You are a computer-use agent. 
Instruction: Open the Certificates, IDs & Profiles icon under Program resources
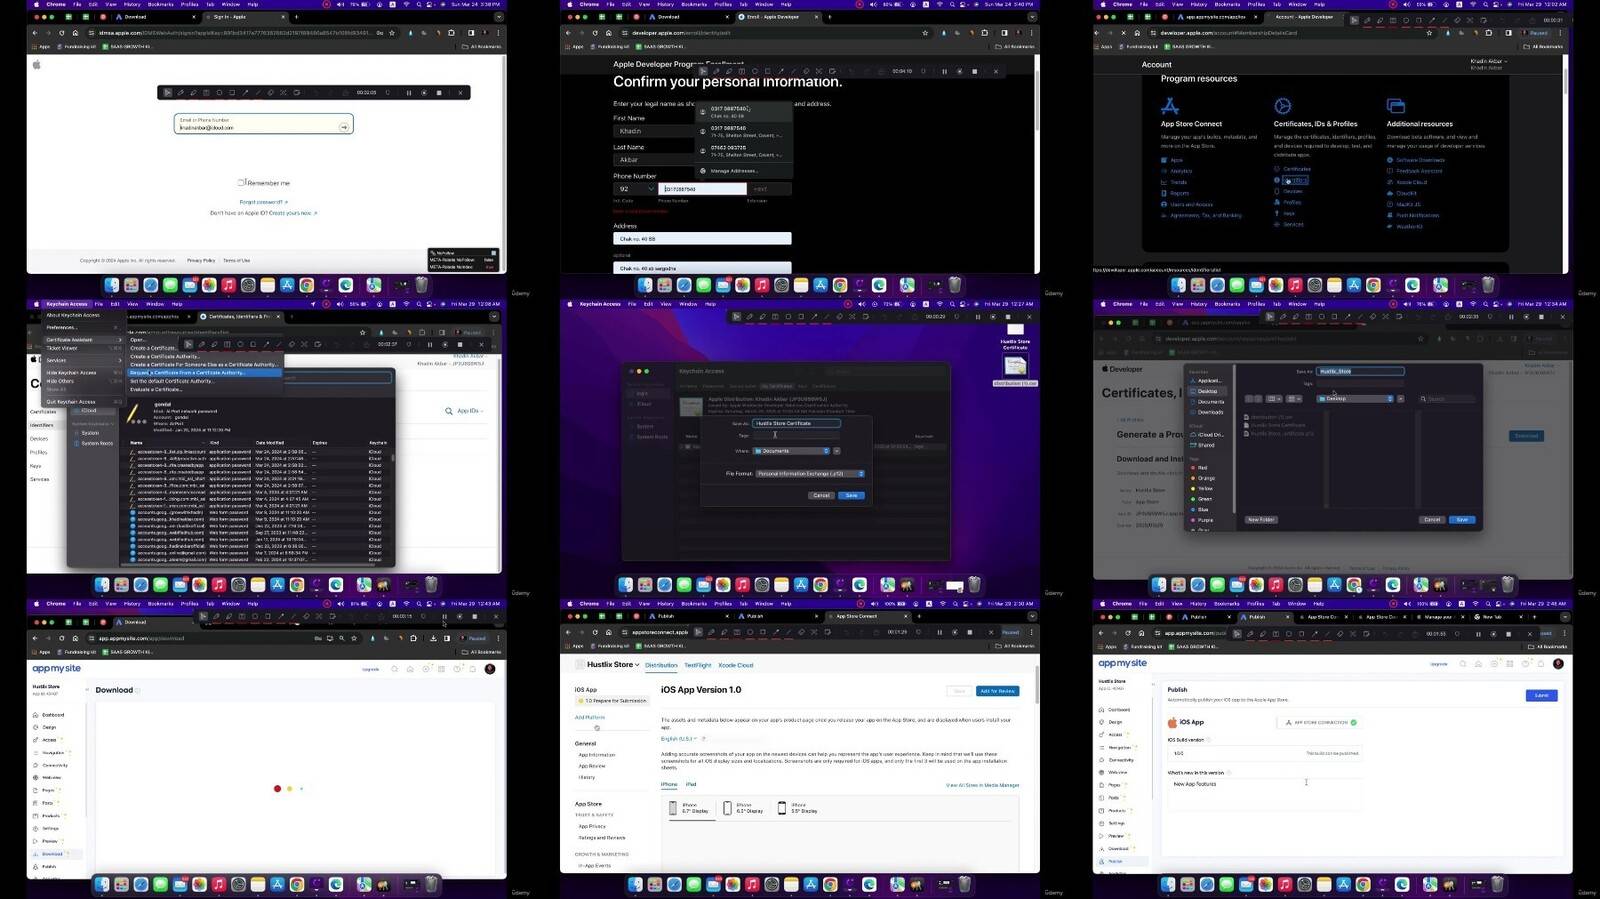point(1283,106)
